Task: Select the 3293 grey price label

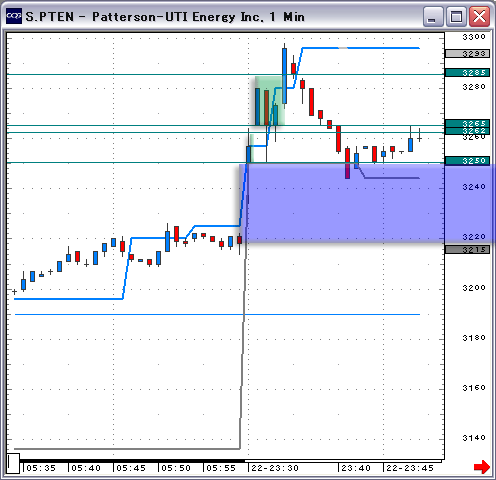Action: (467, 54)
